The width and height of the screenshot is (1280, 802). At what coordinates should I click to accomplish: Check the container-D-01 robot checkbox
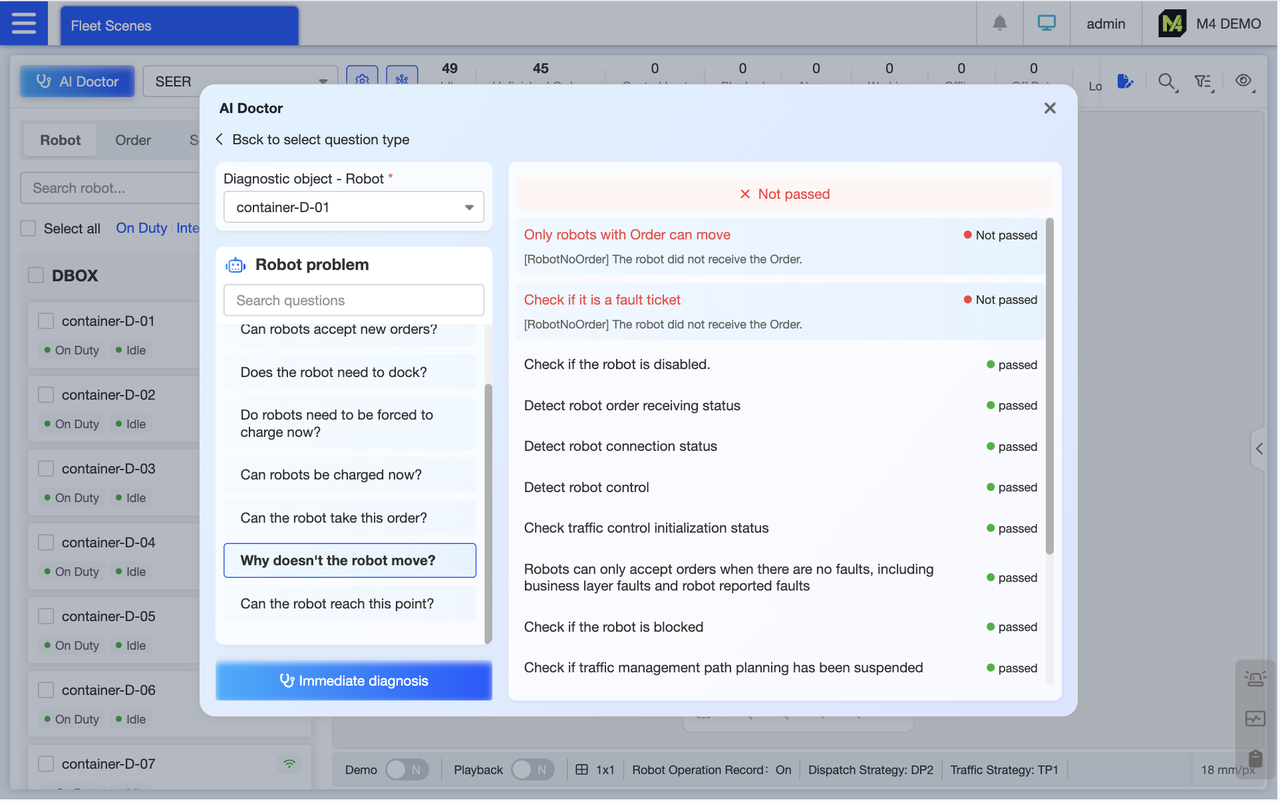click(x=45, y=320)
